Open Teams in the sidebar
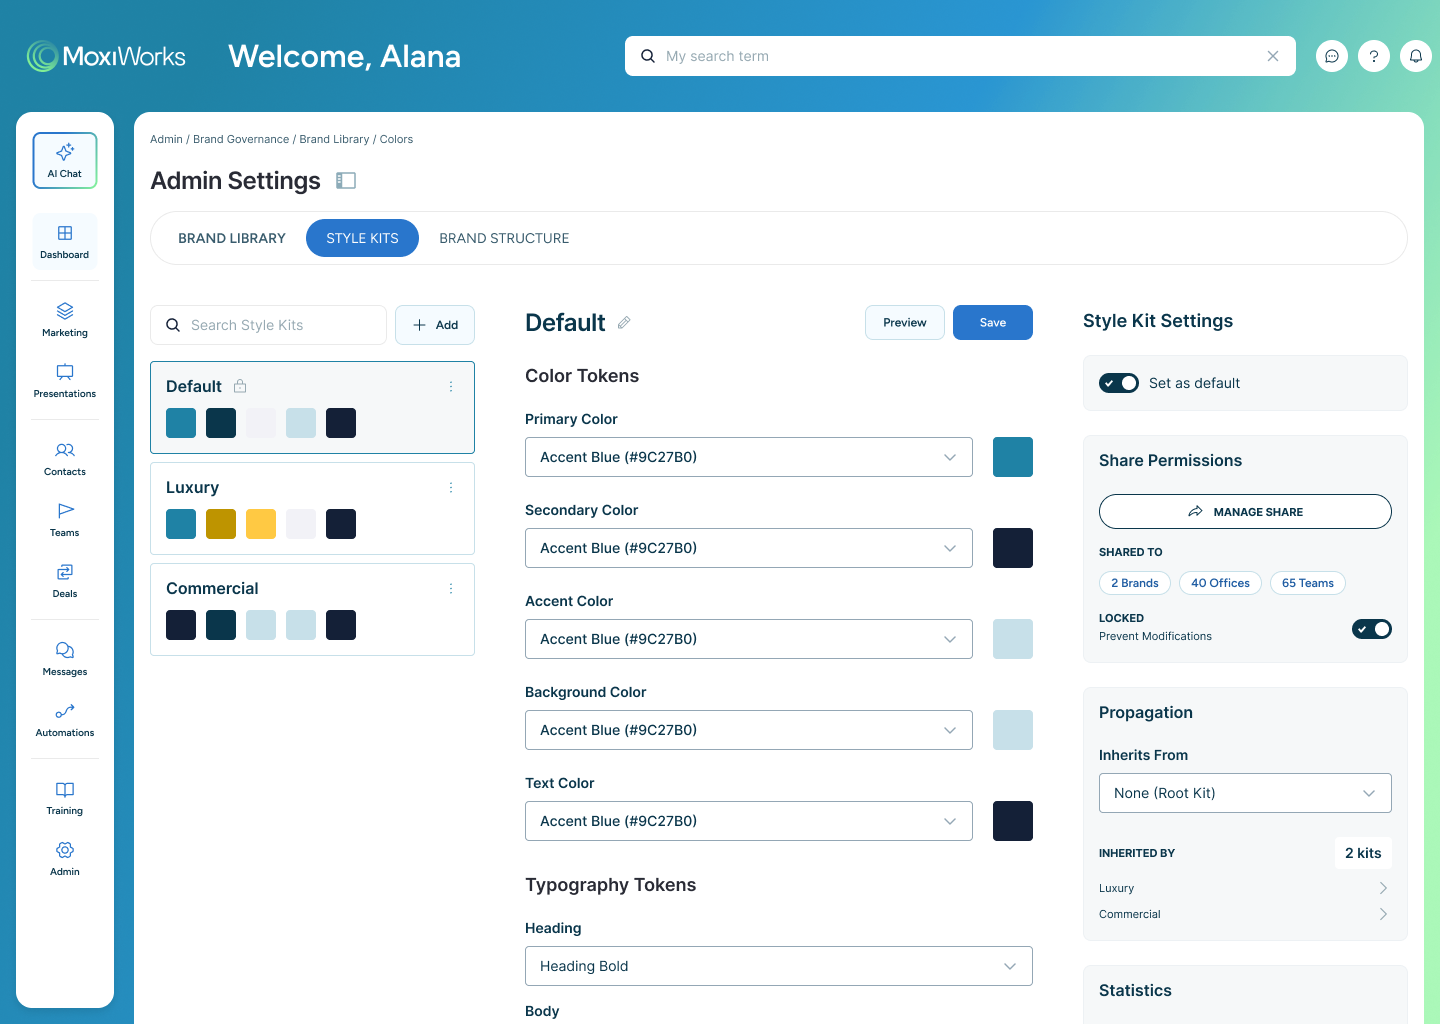 point(65,519)
